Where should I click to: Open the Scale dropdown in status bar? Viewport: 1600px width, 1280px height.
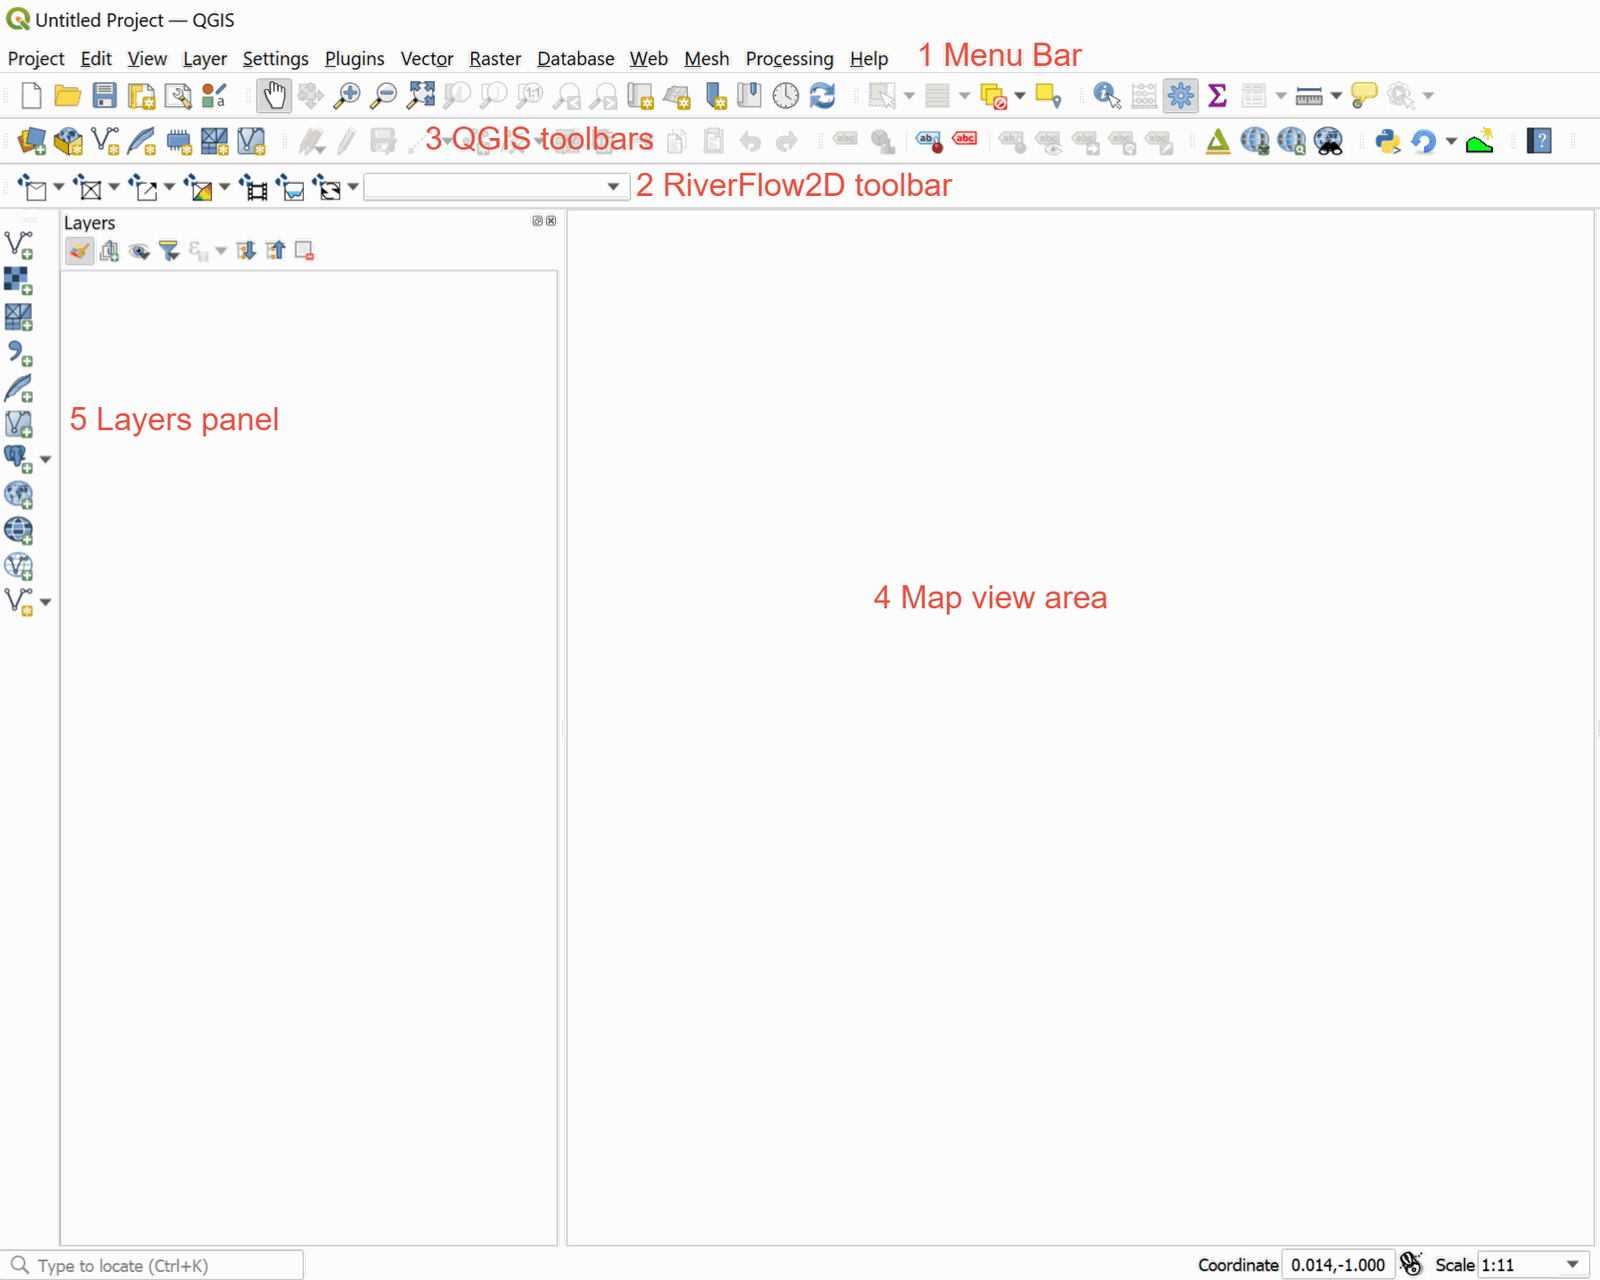[x=1572, y=1265]
